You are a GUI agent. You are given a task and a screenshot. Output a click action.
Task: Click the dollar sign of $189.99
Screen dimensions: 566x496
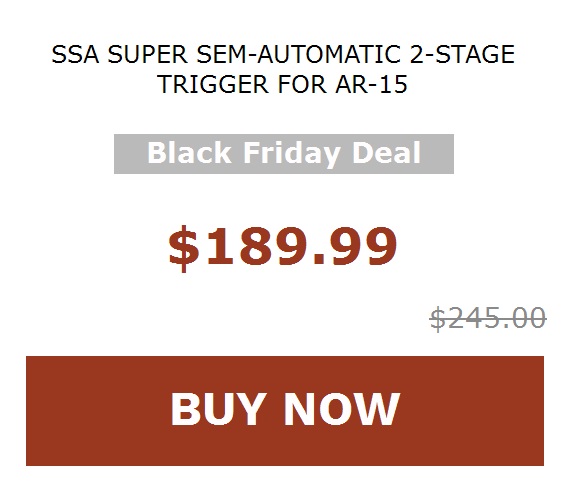[x=184, y=248]
